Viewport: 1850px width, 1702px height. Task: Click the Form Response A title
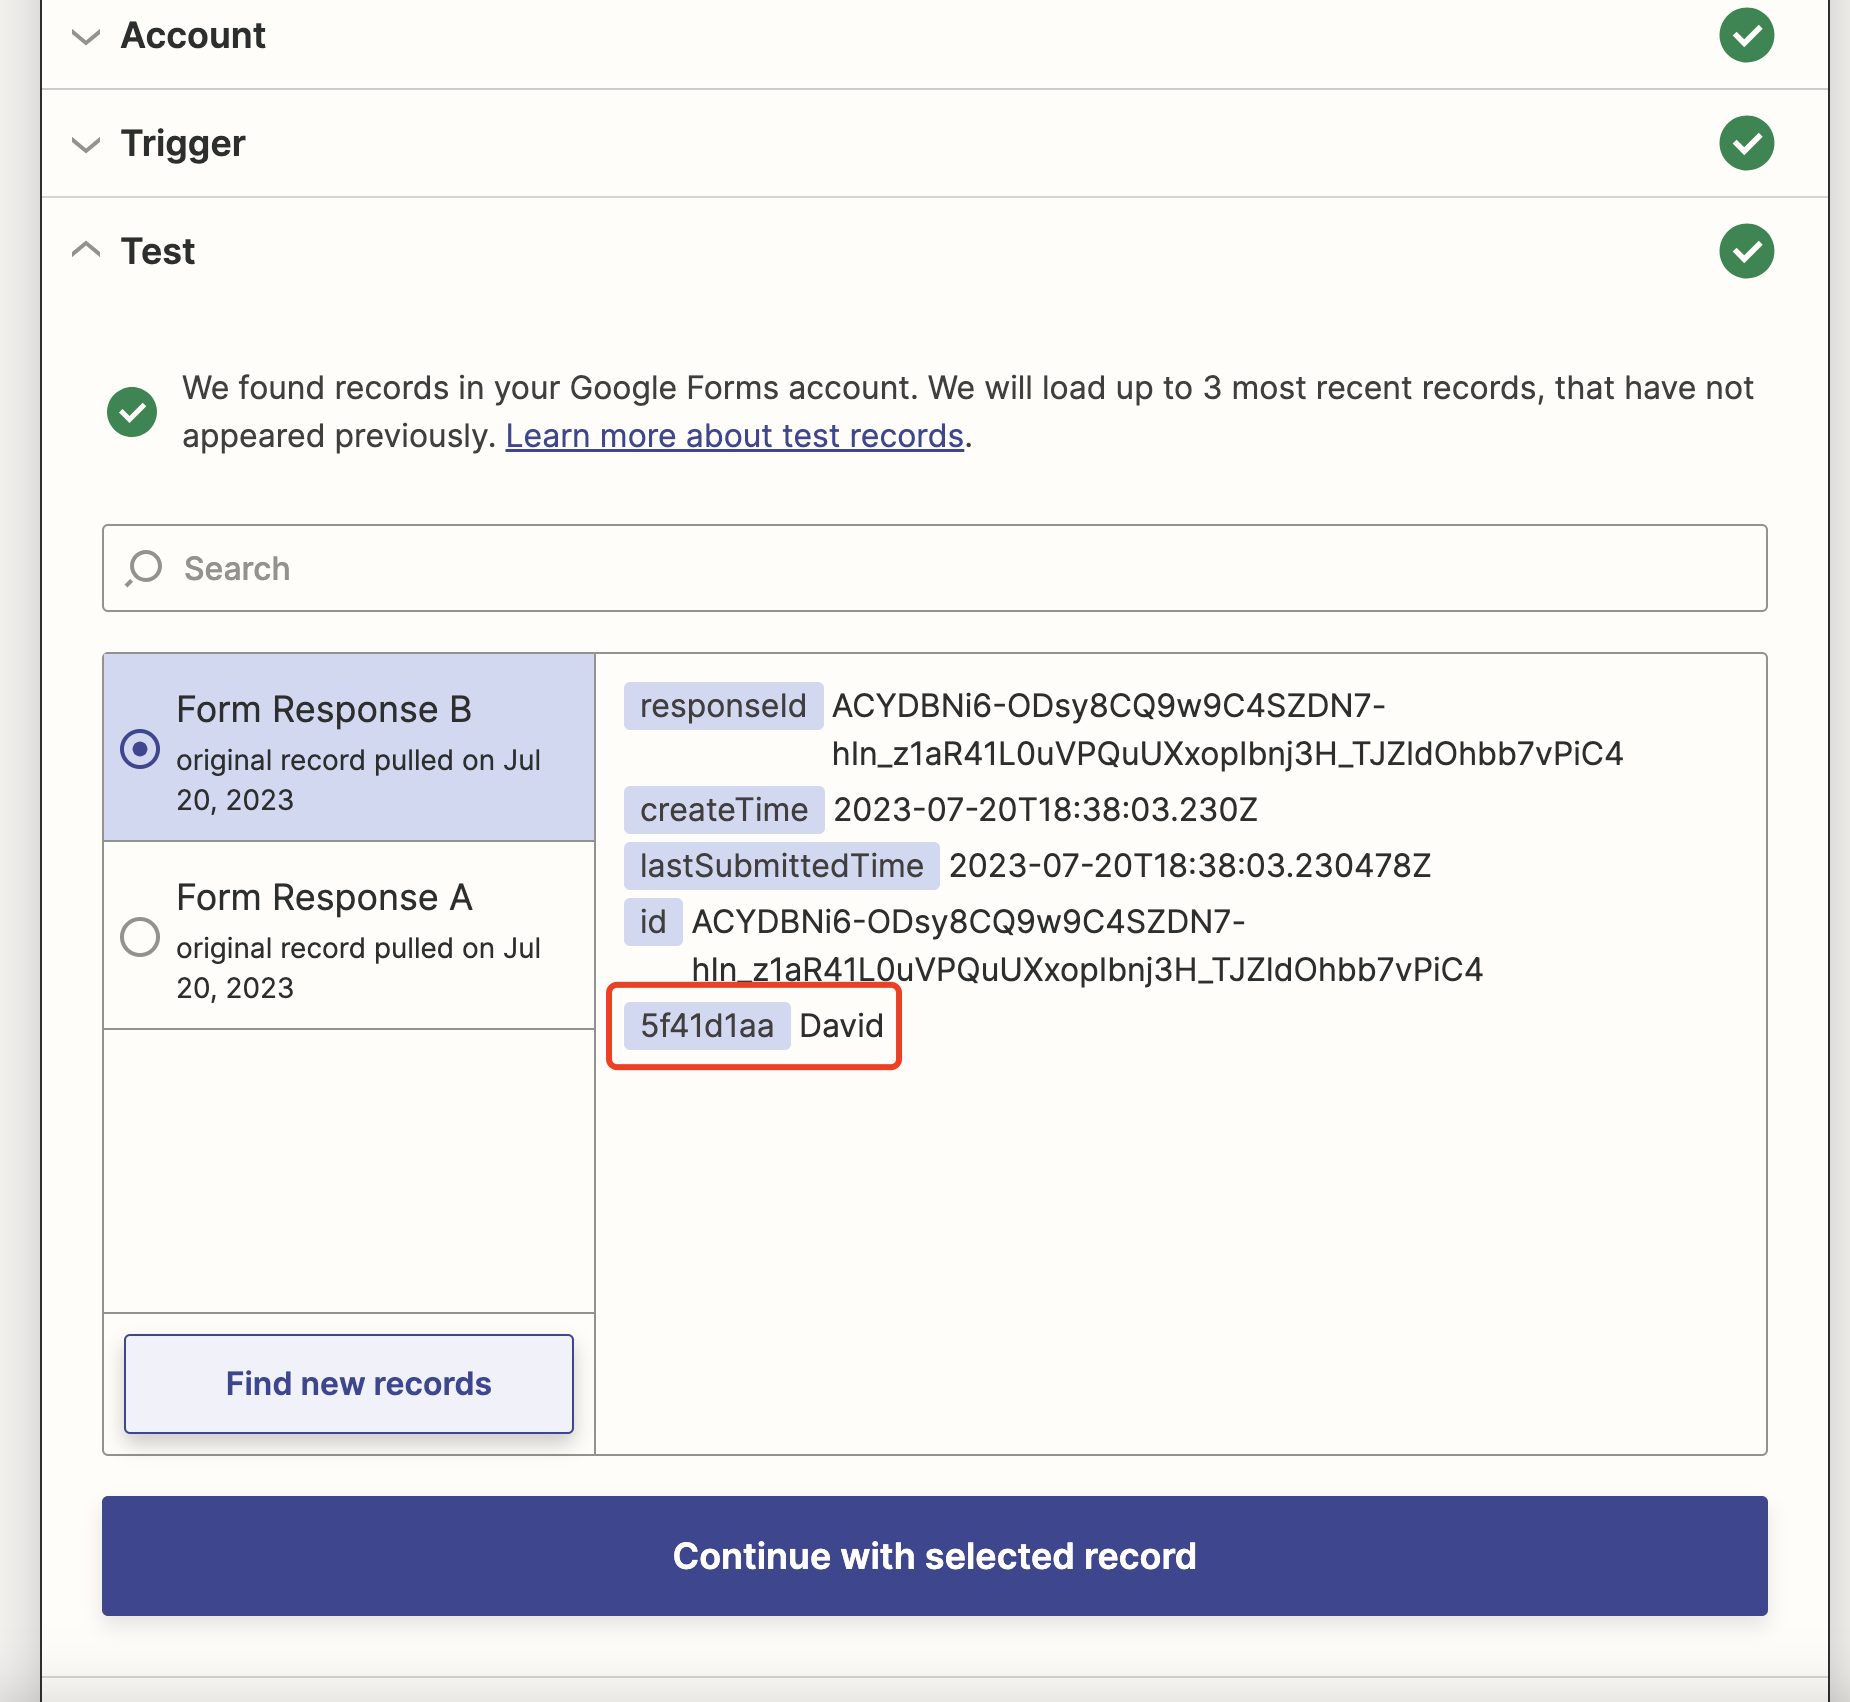[x=324, y=897]
